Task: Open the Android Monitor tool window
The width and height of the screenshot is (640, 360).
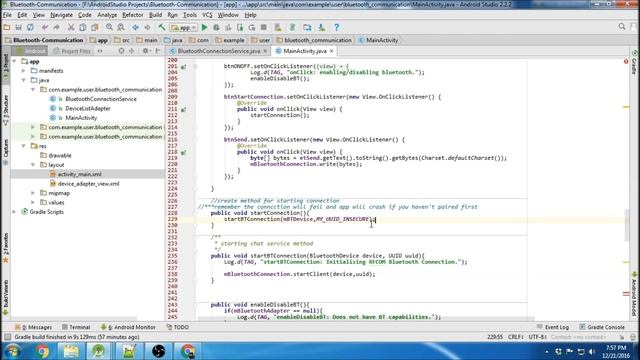Action: [x=128, y=327]
